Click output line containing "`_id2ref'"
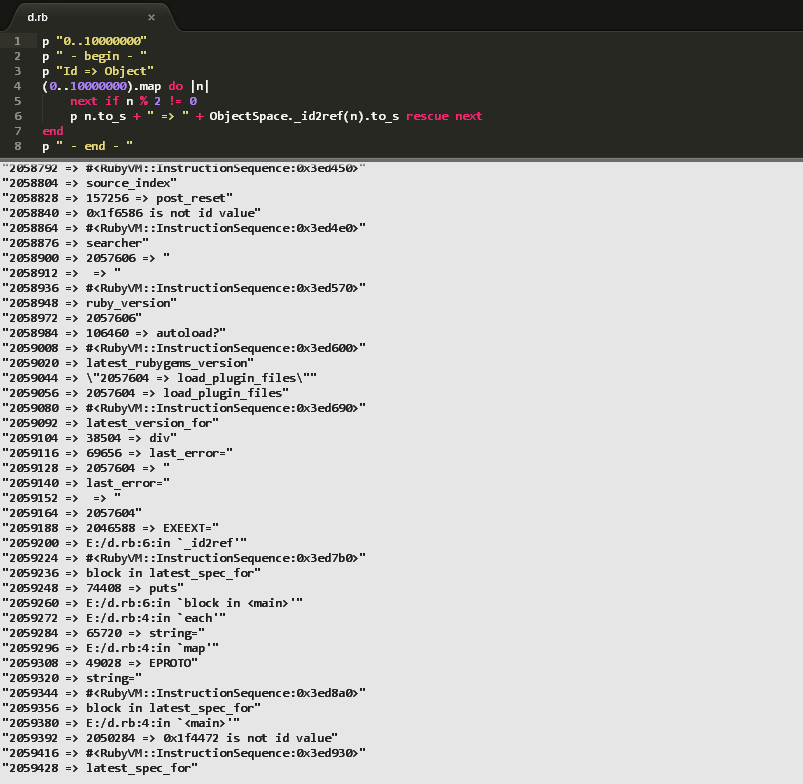The width and height of the screenshot is (803, 784). pyautogui.click(x=124, y=543)
